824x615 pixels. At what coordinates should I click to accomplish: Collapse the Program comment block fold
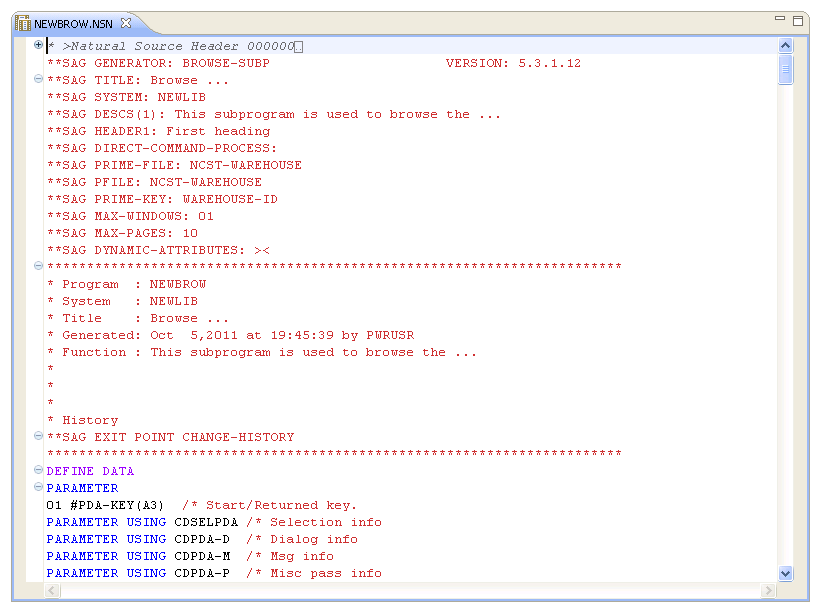coord(38,266)
